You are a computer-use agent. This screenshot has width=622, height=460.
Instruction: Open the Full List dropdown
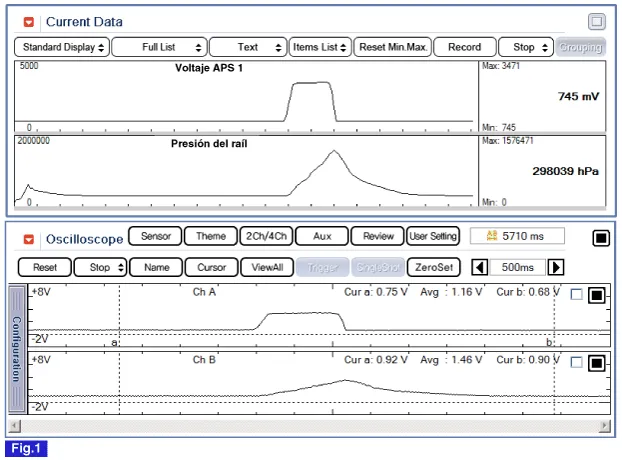click(x=159, y=47)
